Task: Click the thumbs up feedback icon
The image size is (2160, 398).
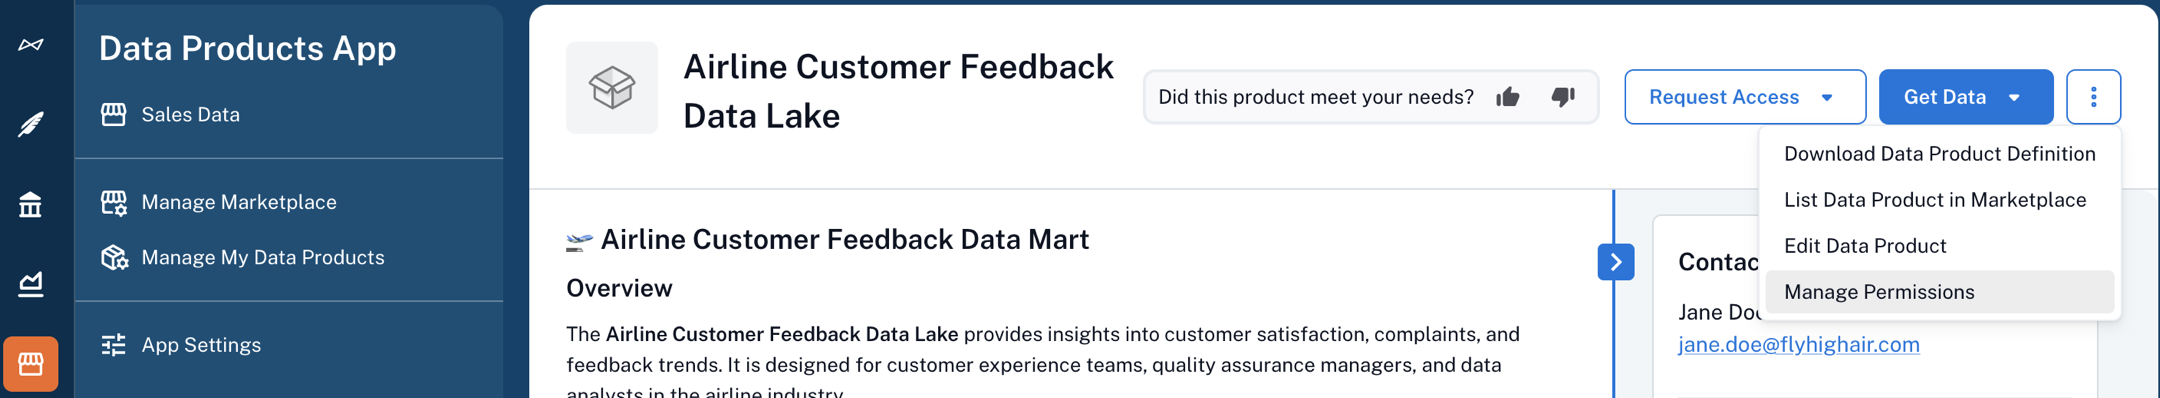Action: click(1508, 97)
